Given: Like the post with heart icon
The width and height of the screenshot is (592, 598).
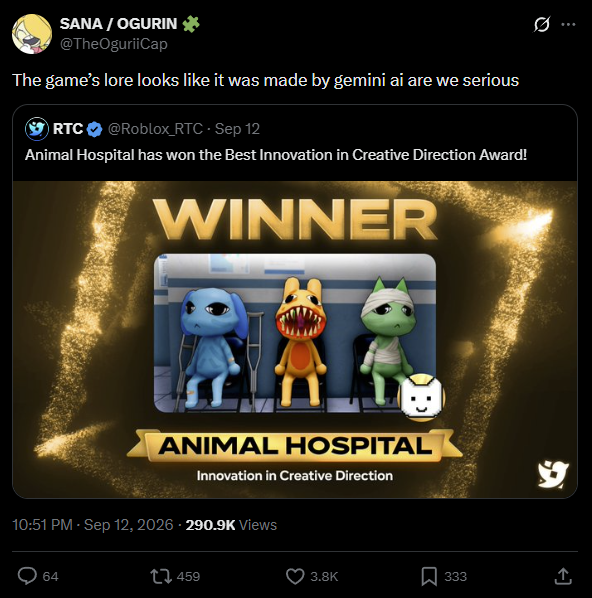Looking at the screenshot, I should pos(295,576).
